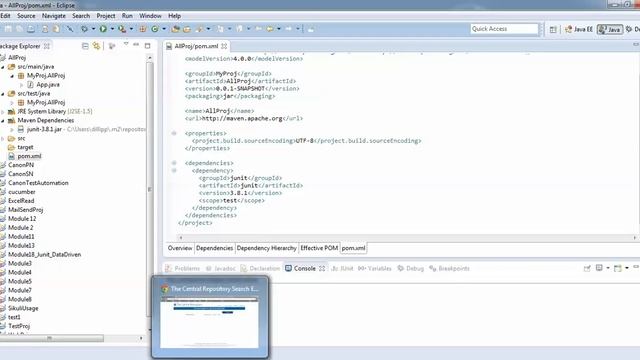The width and height of the screenshot is (640, 360).
Task: Click the Save icon in the toolbar
Action: point(8,29)
